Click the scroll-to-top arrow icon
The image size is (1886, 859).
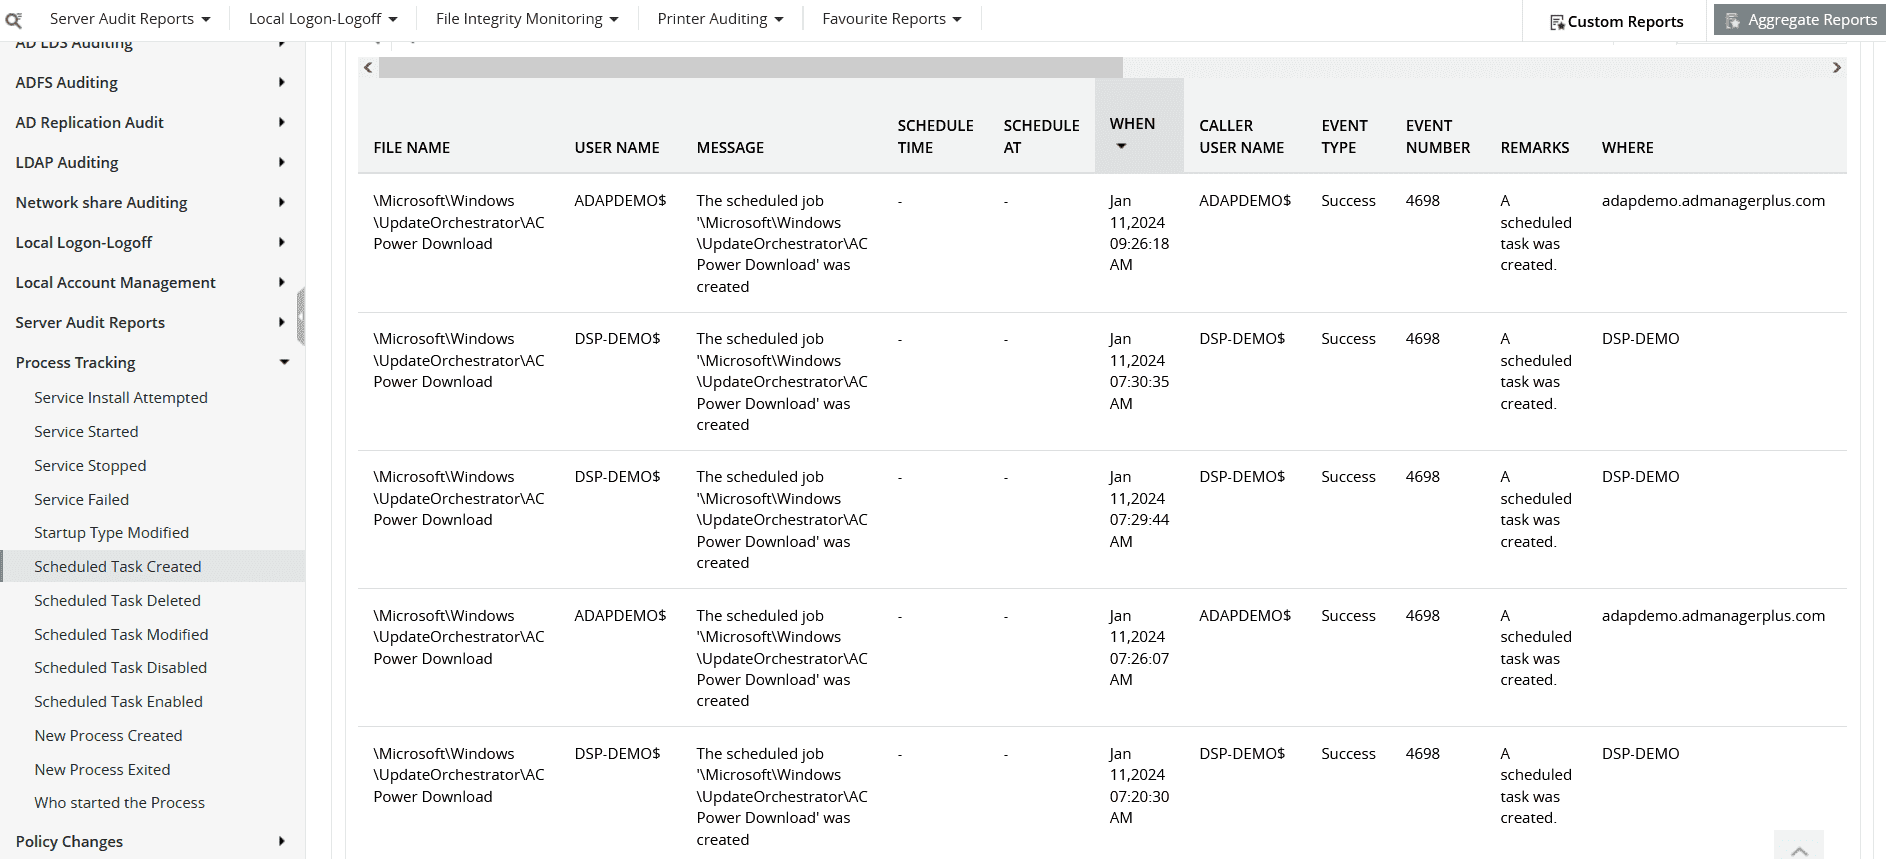pyautogui.click(x=1799, y=849)
